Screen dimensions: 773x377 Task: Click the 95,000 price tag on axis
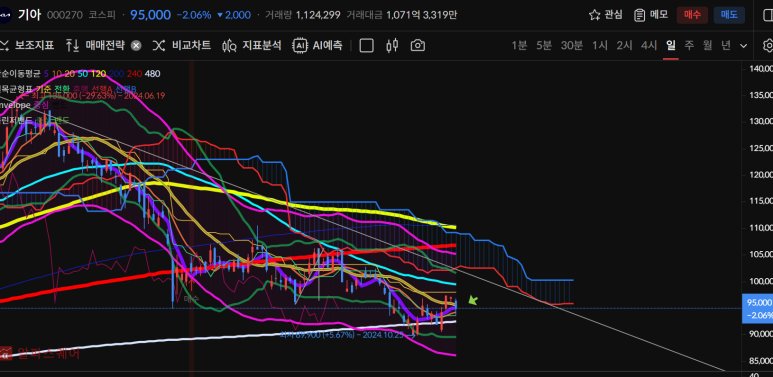click(x=757, y=308)
